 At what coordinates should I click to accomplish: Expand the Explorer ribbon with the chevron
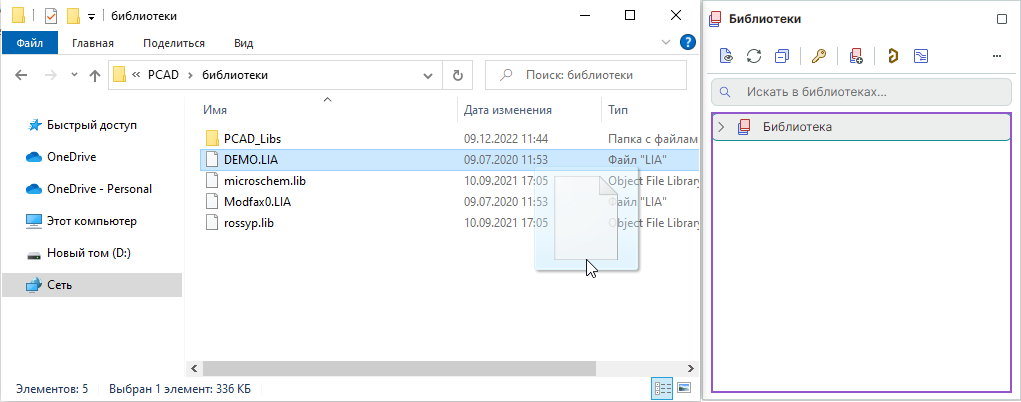pos(665,42)
